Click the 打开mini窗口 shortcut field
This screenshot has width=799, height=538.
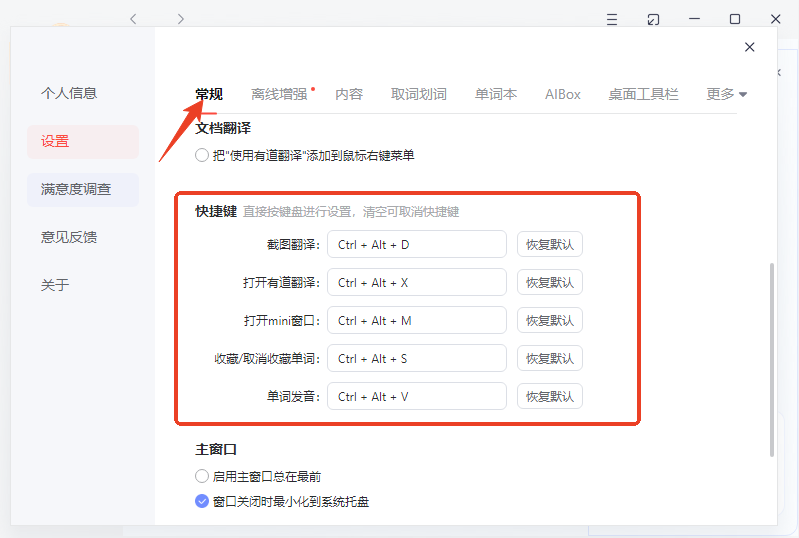(x=417, y=320)
